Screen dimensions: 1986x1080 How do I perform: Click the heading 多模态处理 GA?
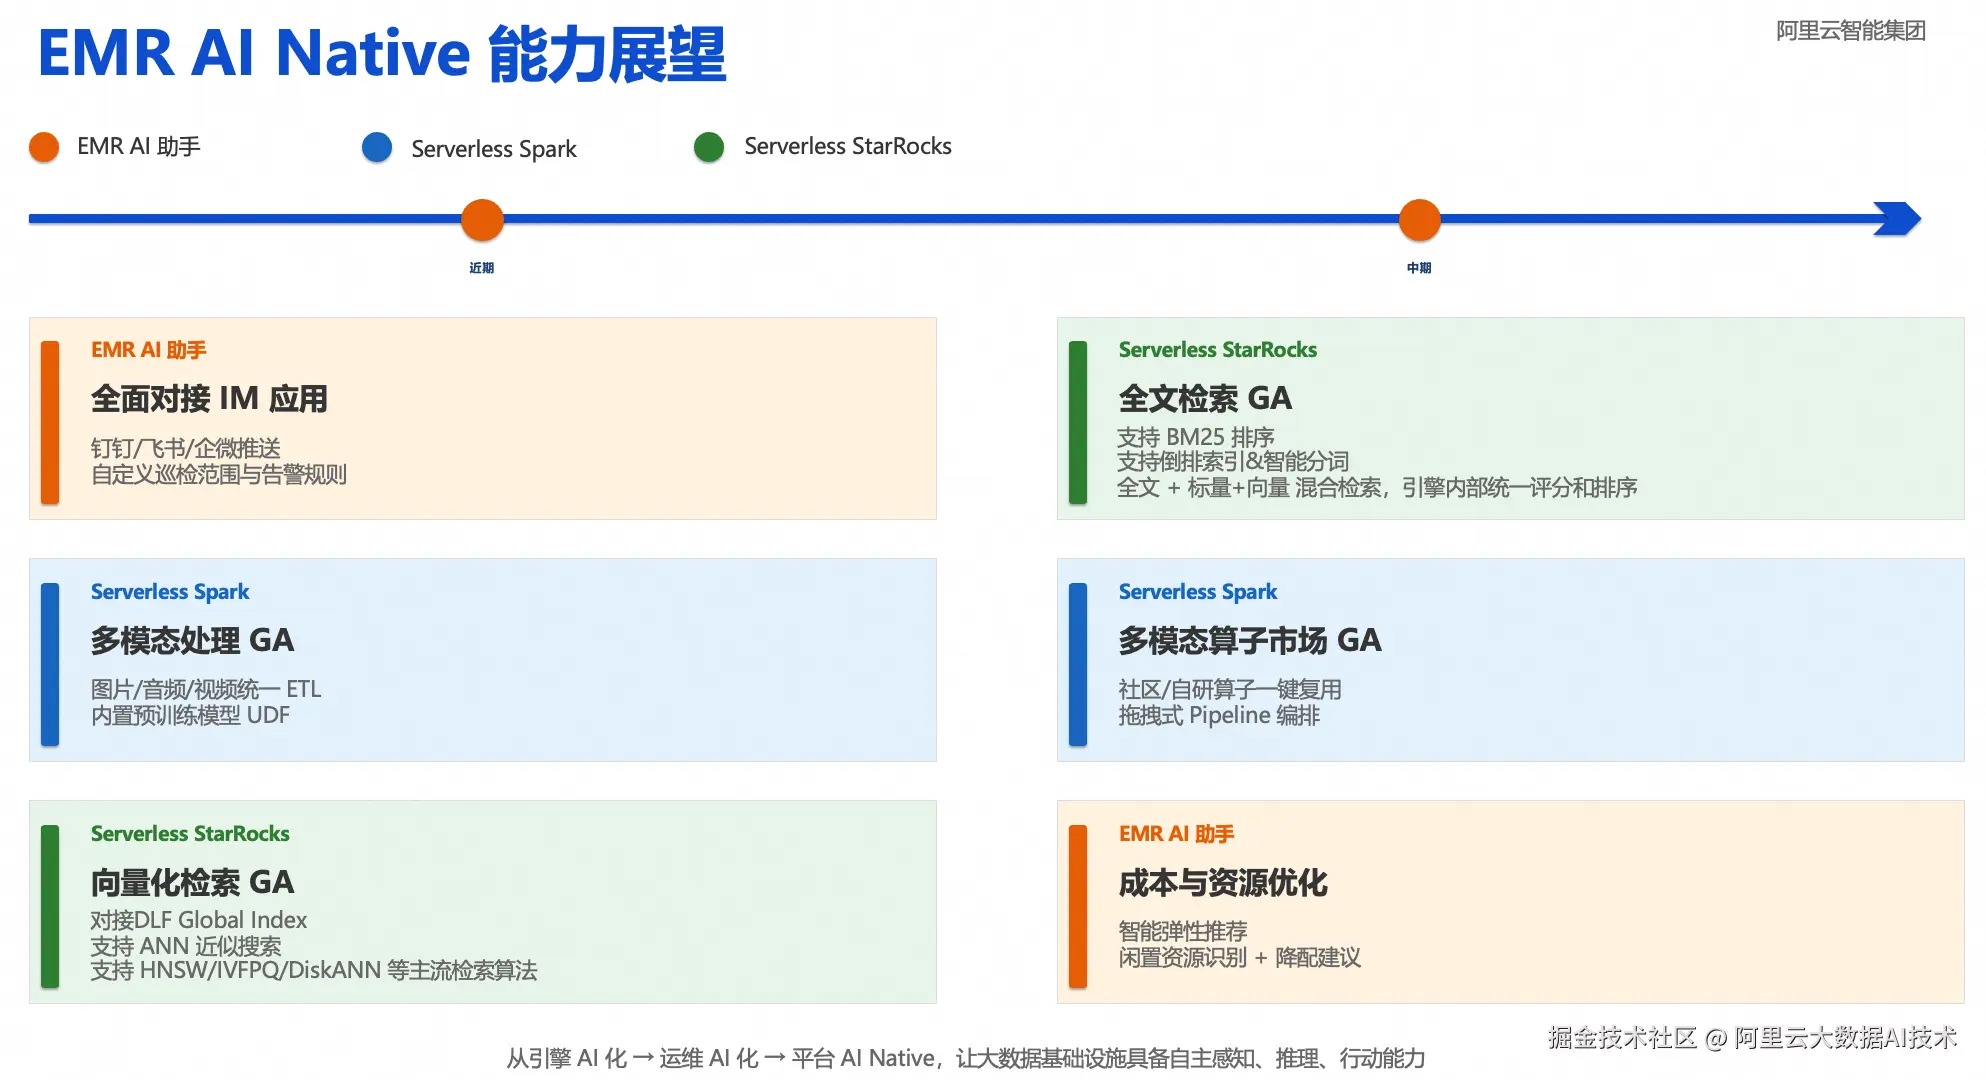click(x=192, y=640)
